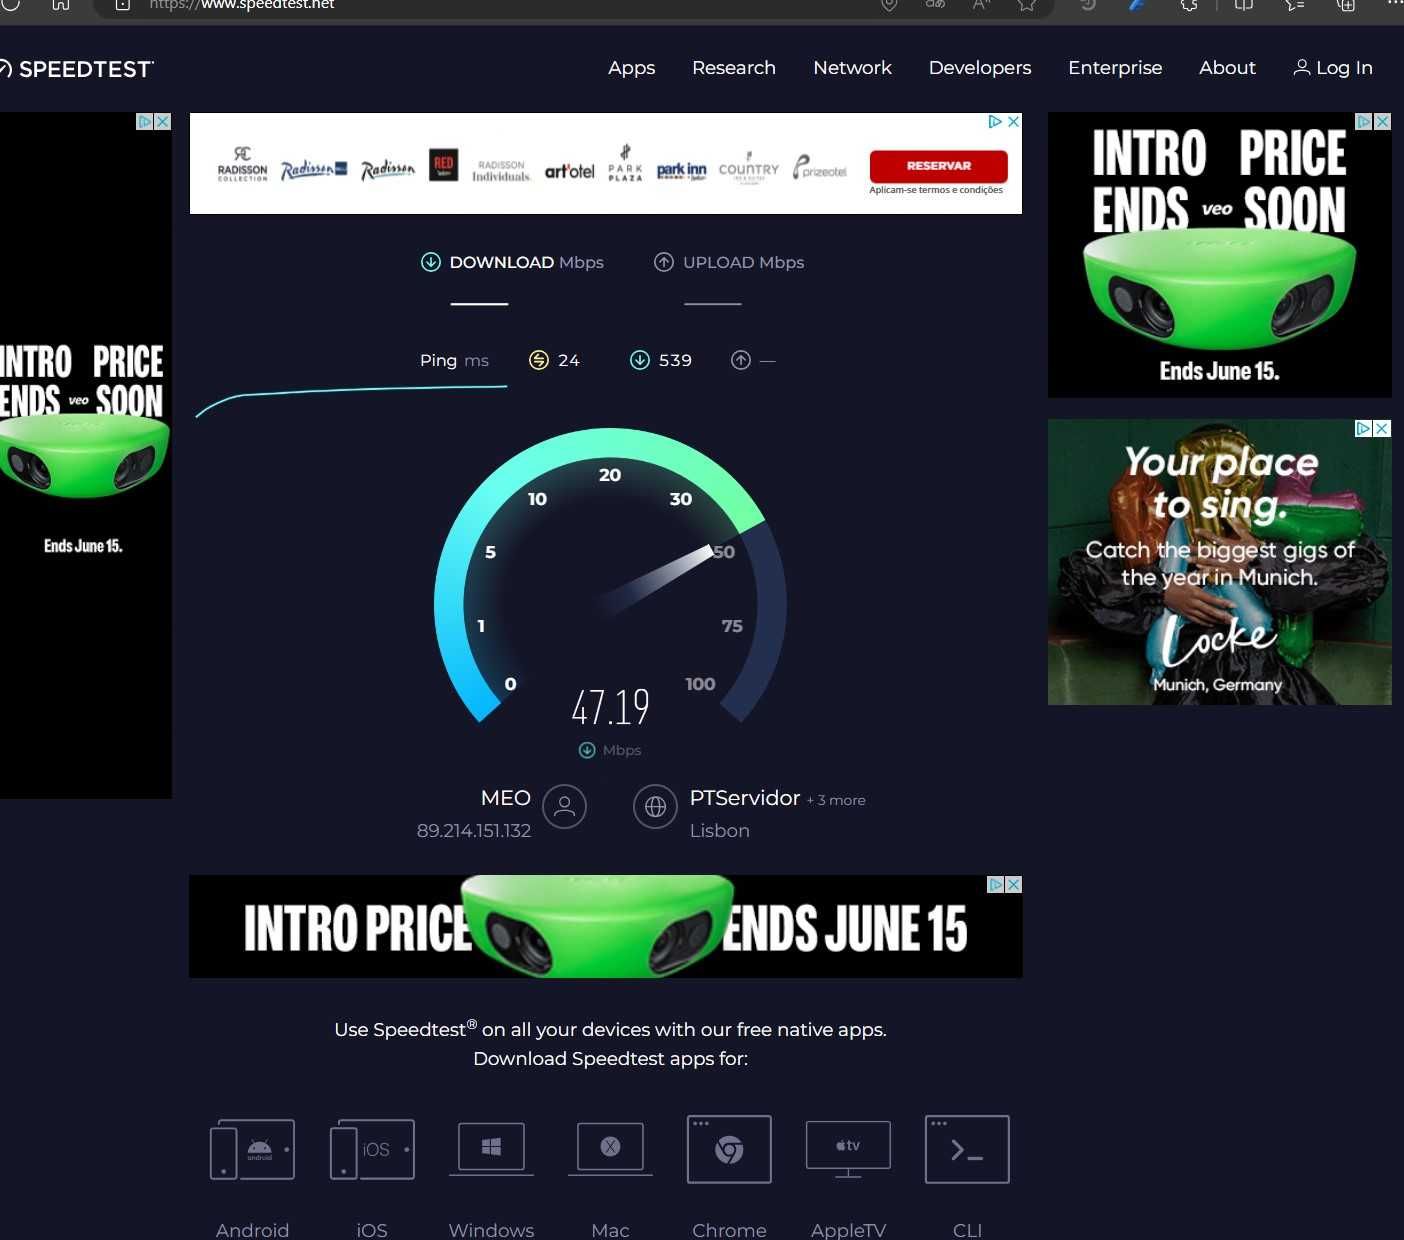
Task: Open the Locke Munich ad image
Action: pos(1219,562)
